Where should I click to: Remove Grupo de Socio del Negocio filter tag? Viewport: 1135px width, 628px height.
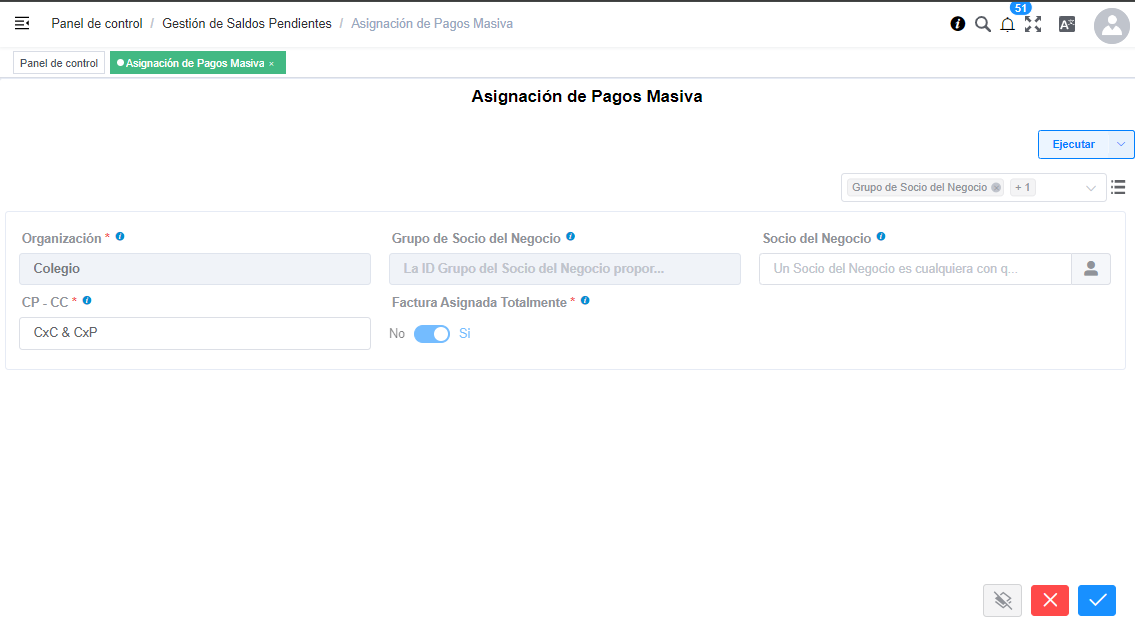(996, 187)
